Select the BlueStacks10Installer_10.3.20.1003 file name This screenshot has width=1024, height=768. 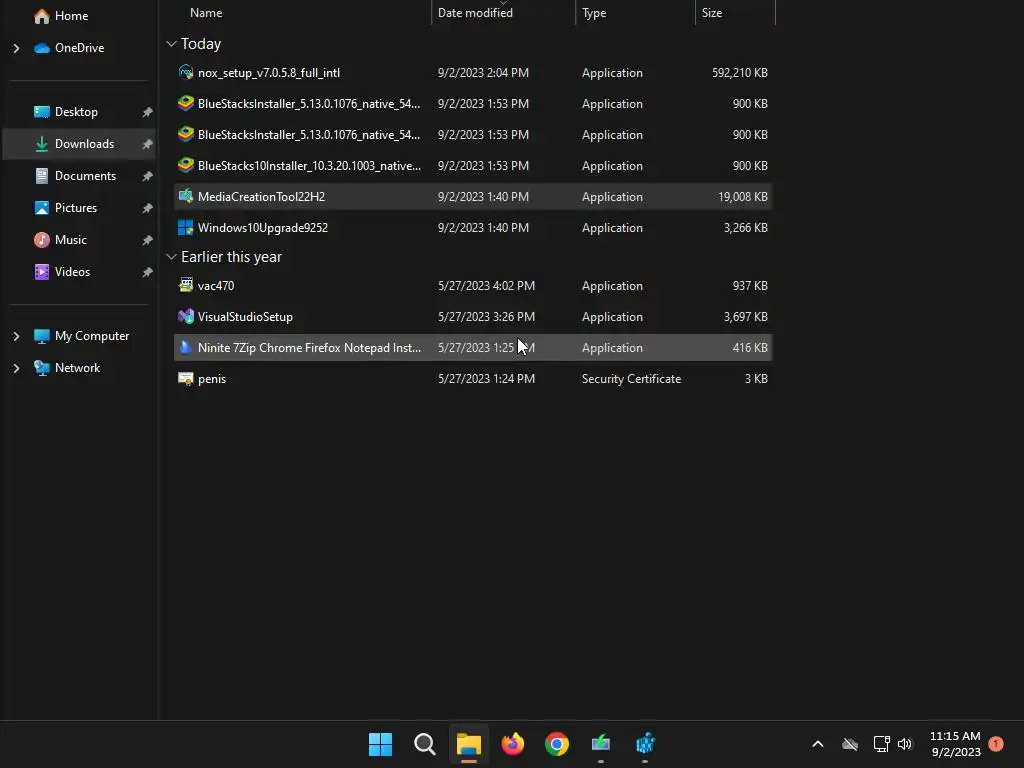(309, 166)
